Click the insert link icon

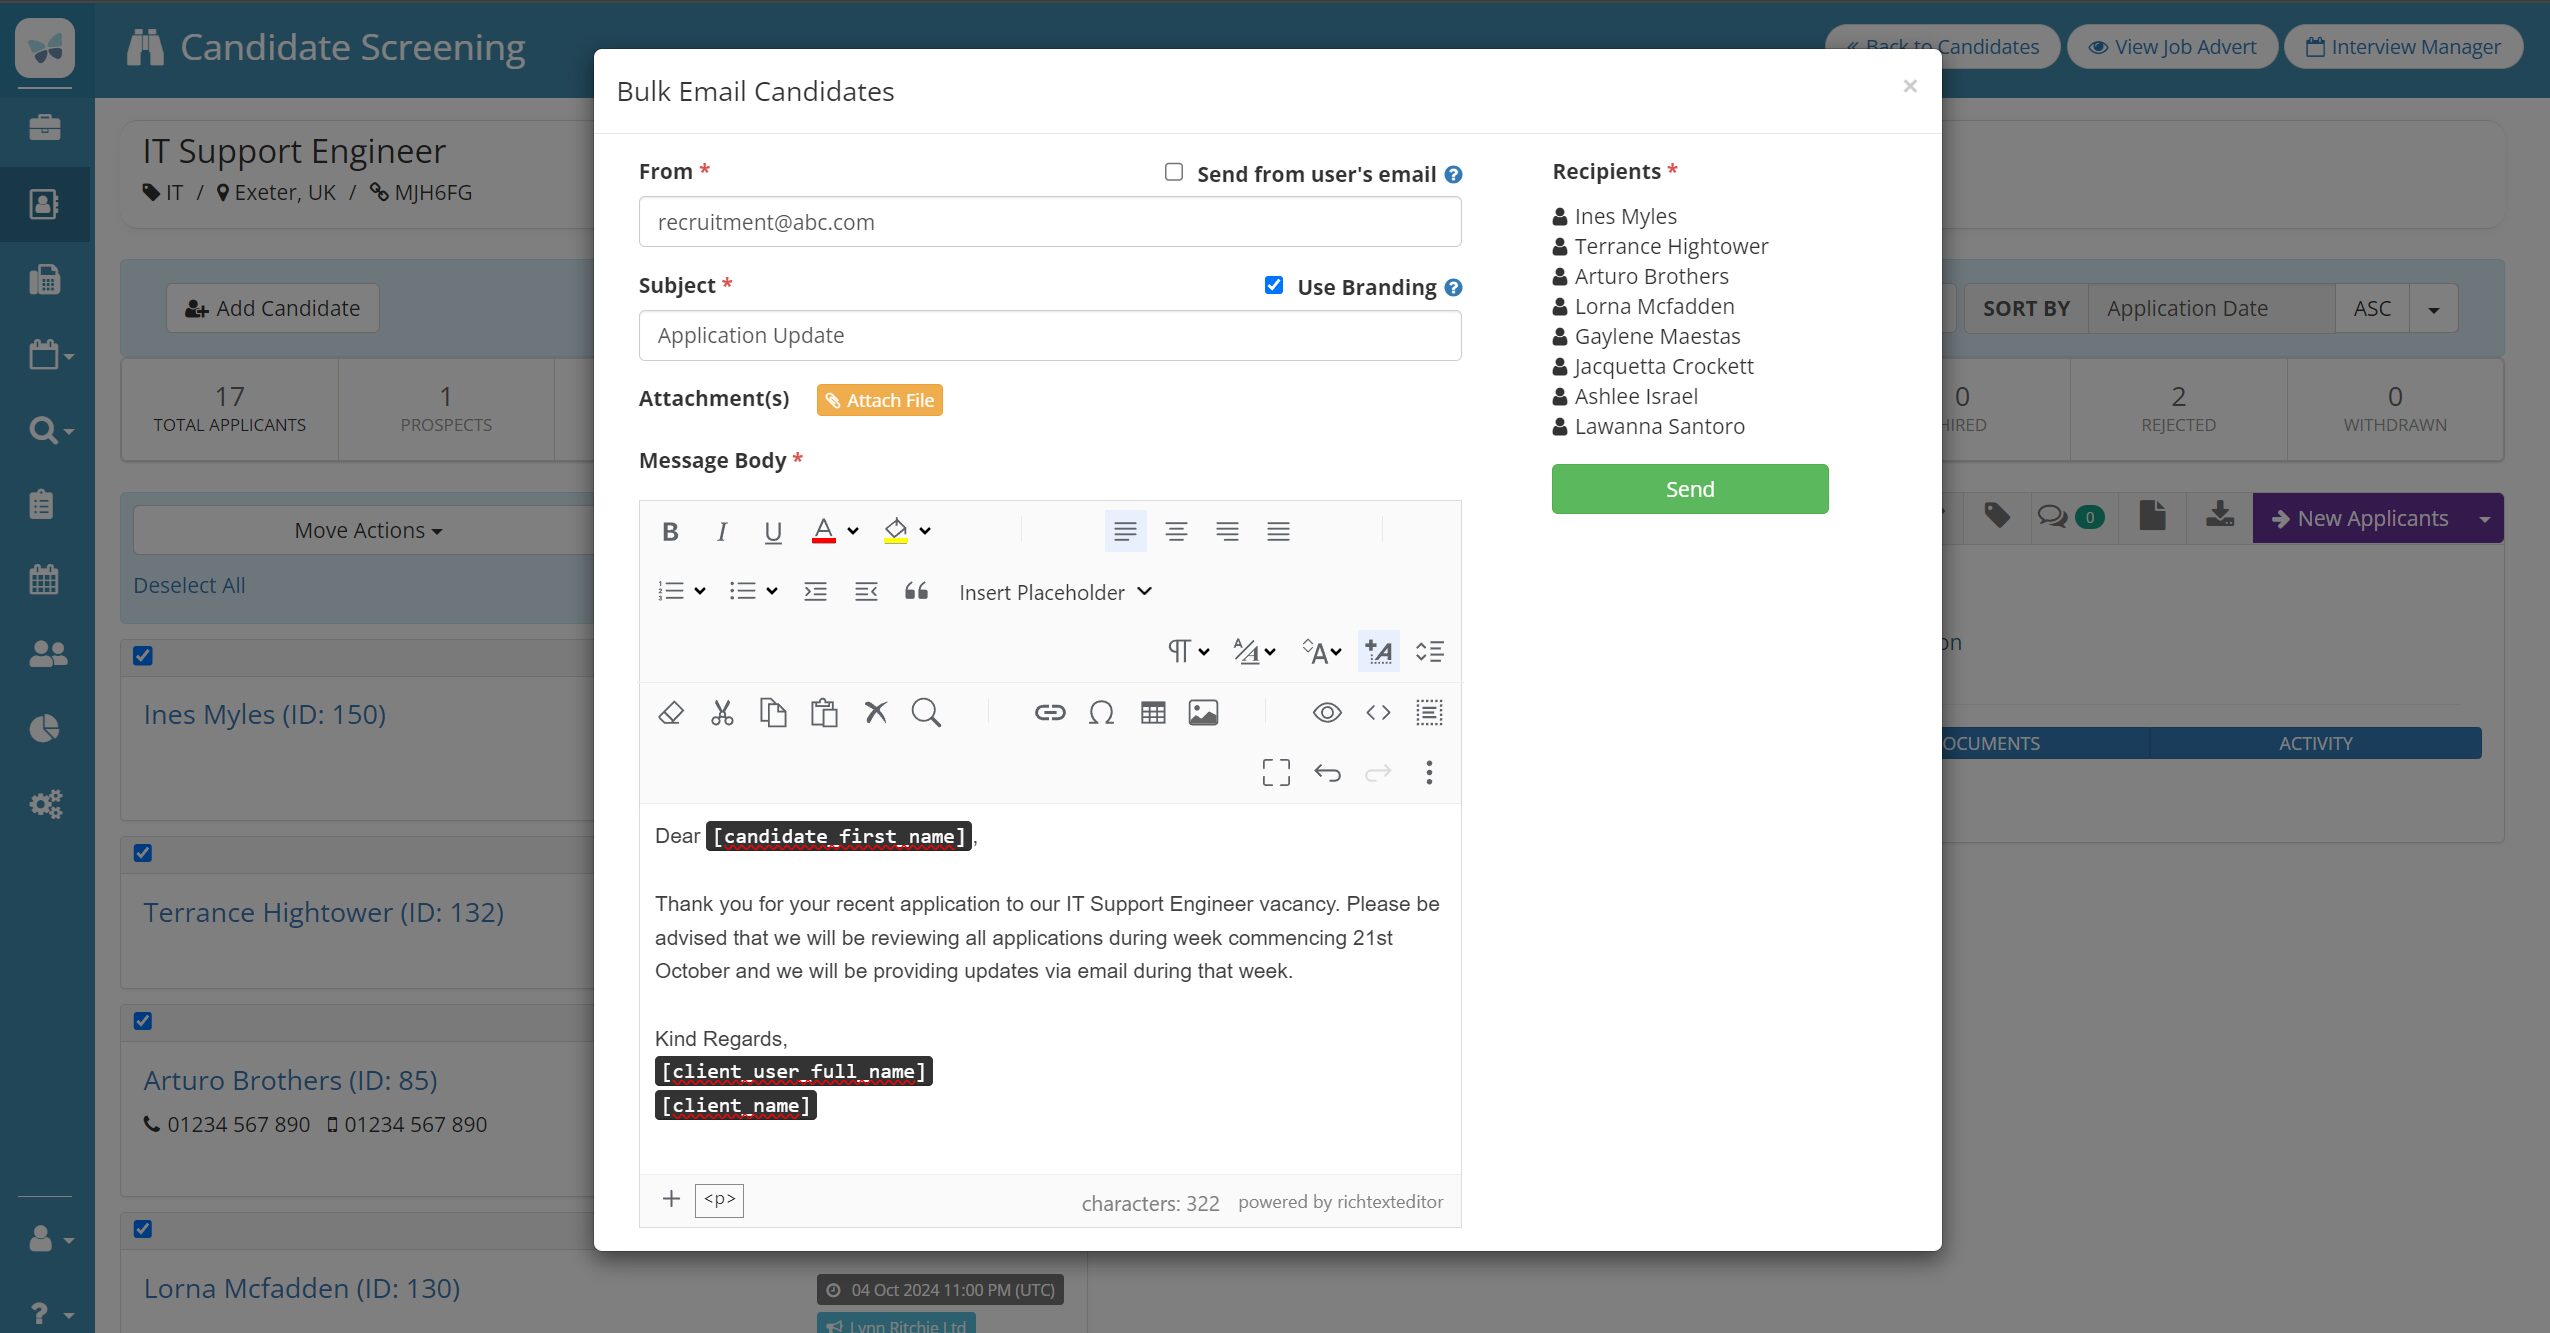(x=1049, y=713)
